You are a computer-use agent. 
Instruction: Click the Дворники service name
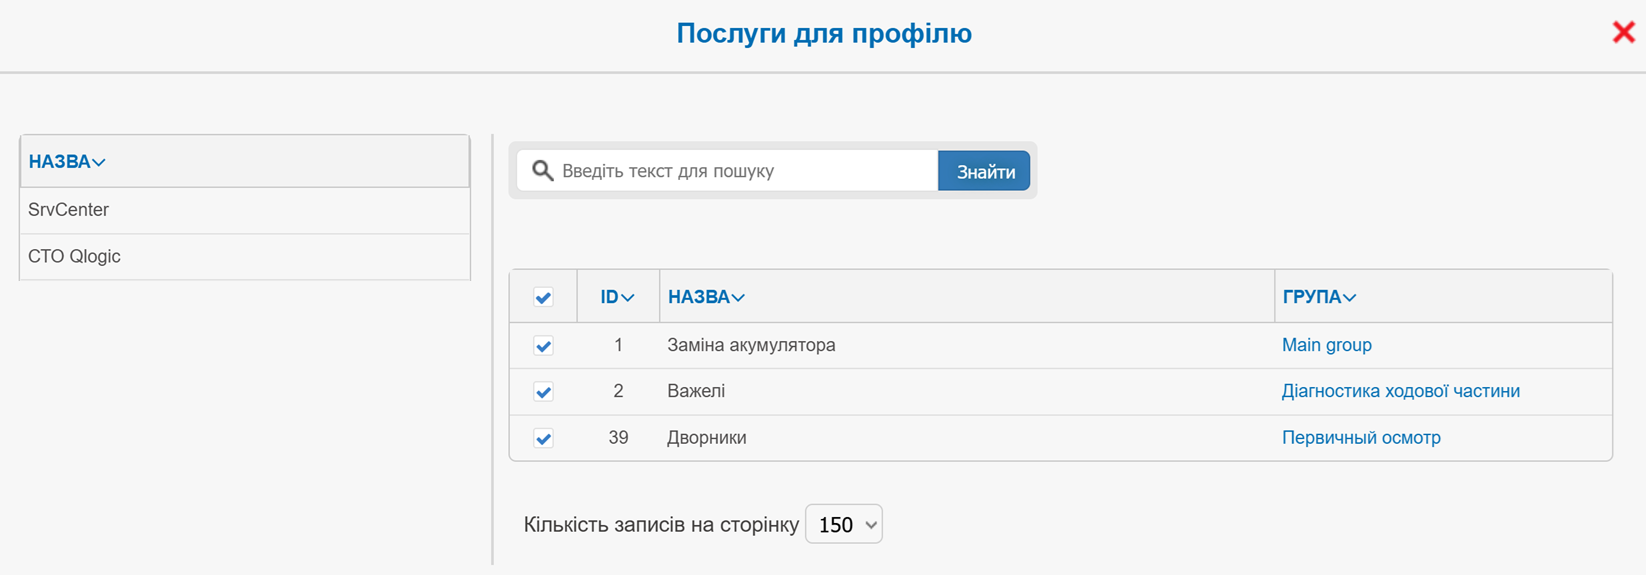706,437
